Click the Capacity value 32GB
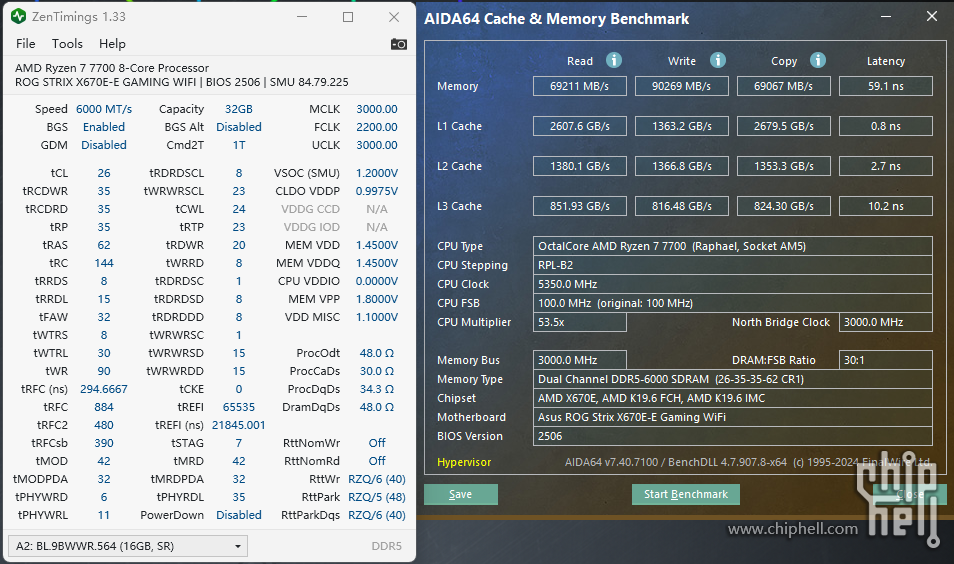Viewport: 954px width, 564px height. [238, 109]
